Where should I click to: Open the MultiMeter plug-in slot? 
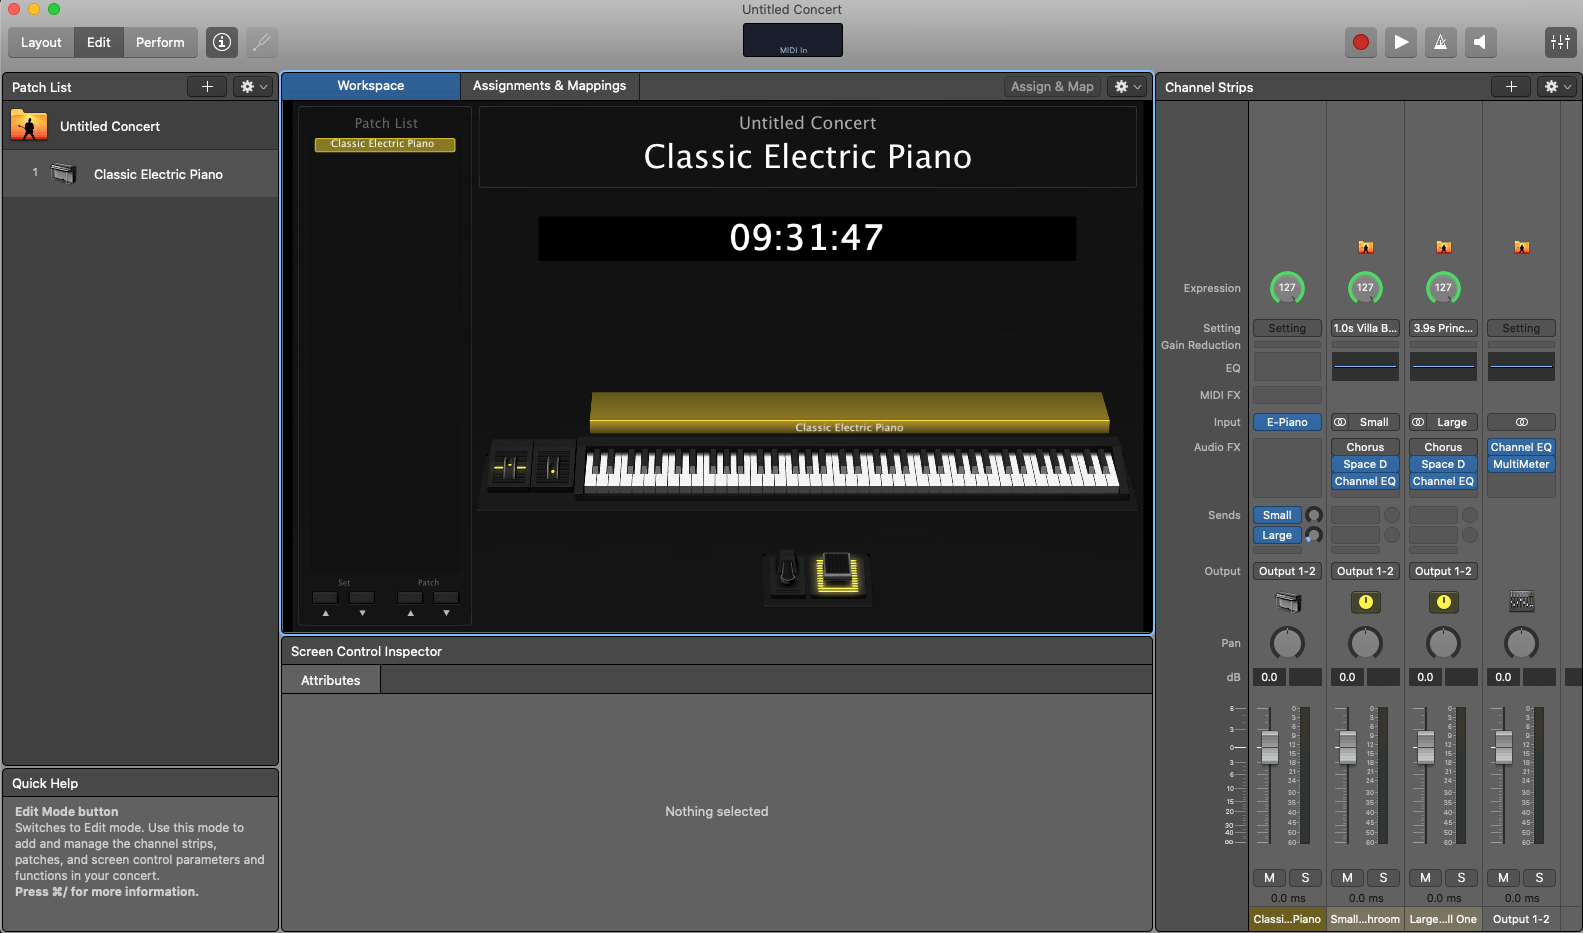[x=1522, y=464]
